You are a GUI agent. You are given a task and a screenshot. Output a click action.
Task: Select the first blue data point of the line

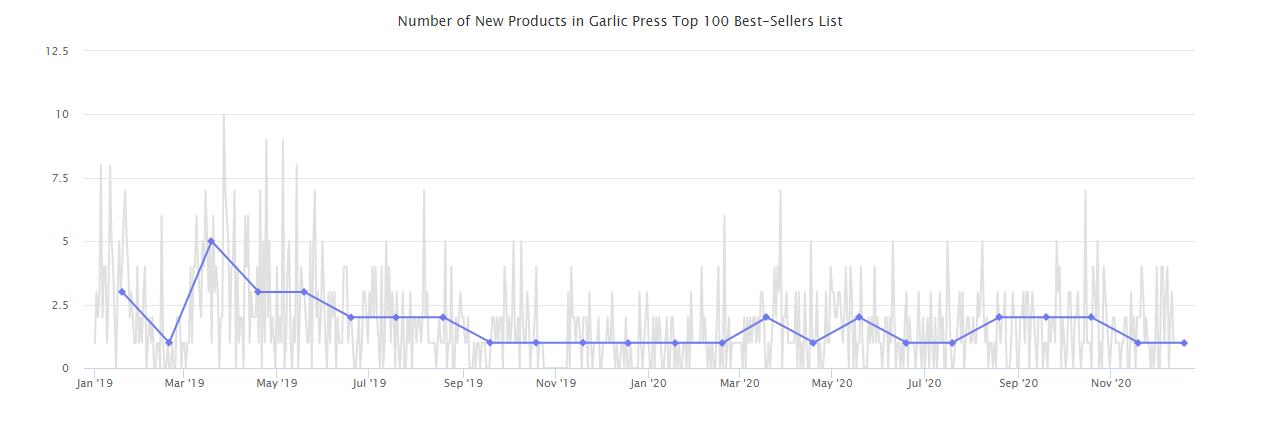tap(122, 292)
